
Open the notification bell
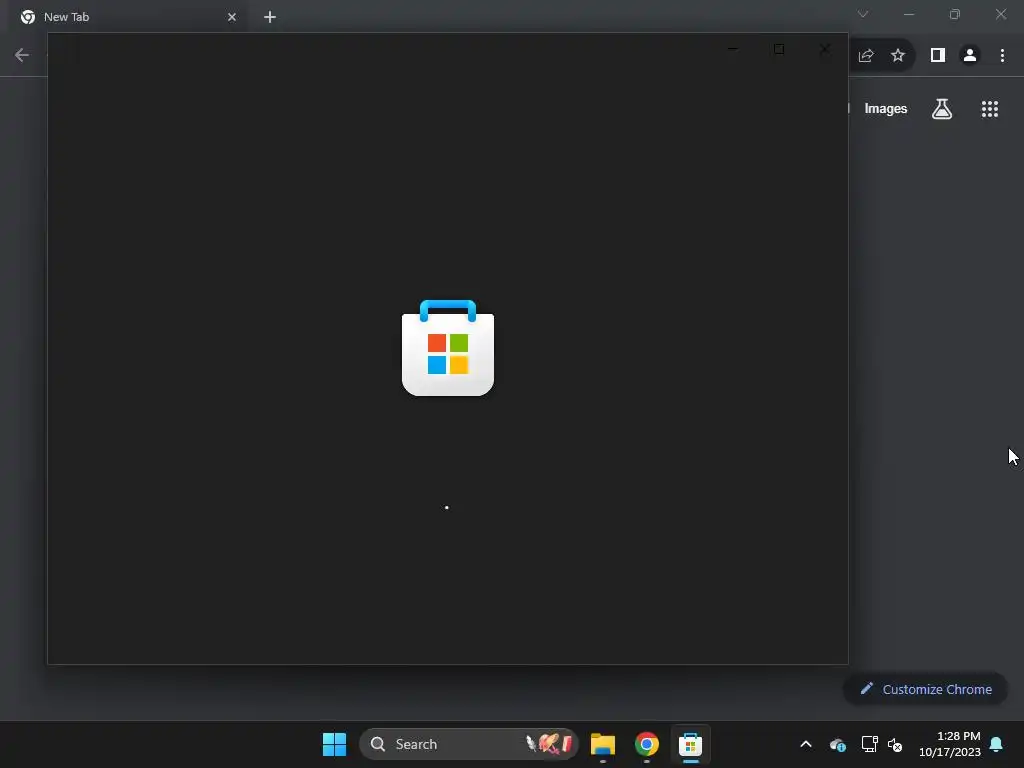(x=997, y=744)
